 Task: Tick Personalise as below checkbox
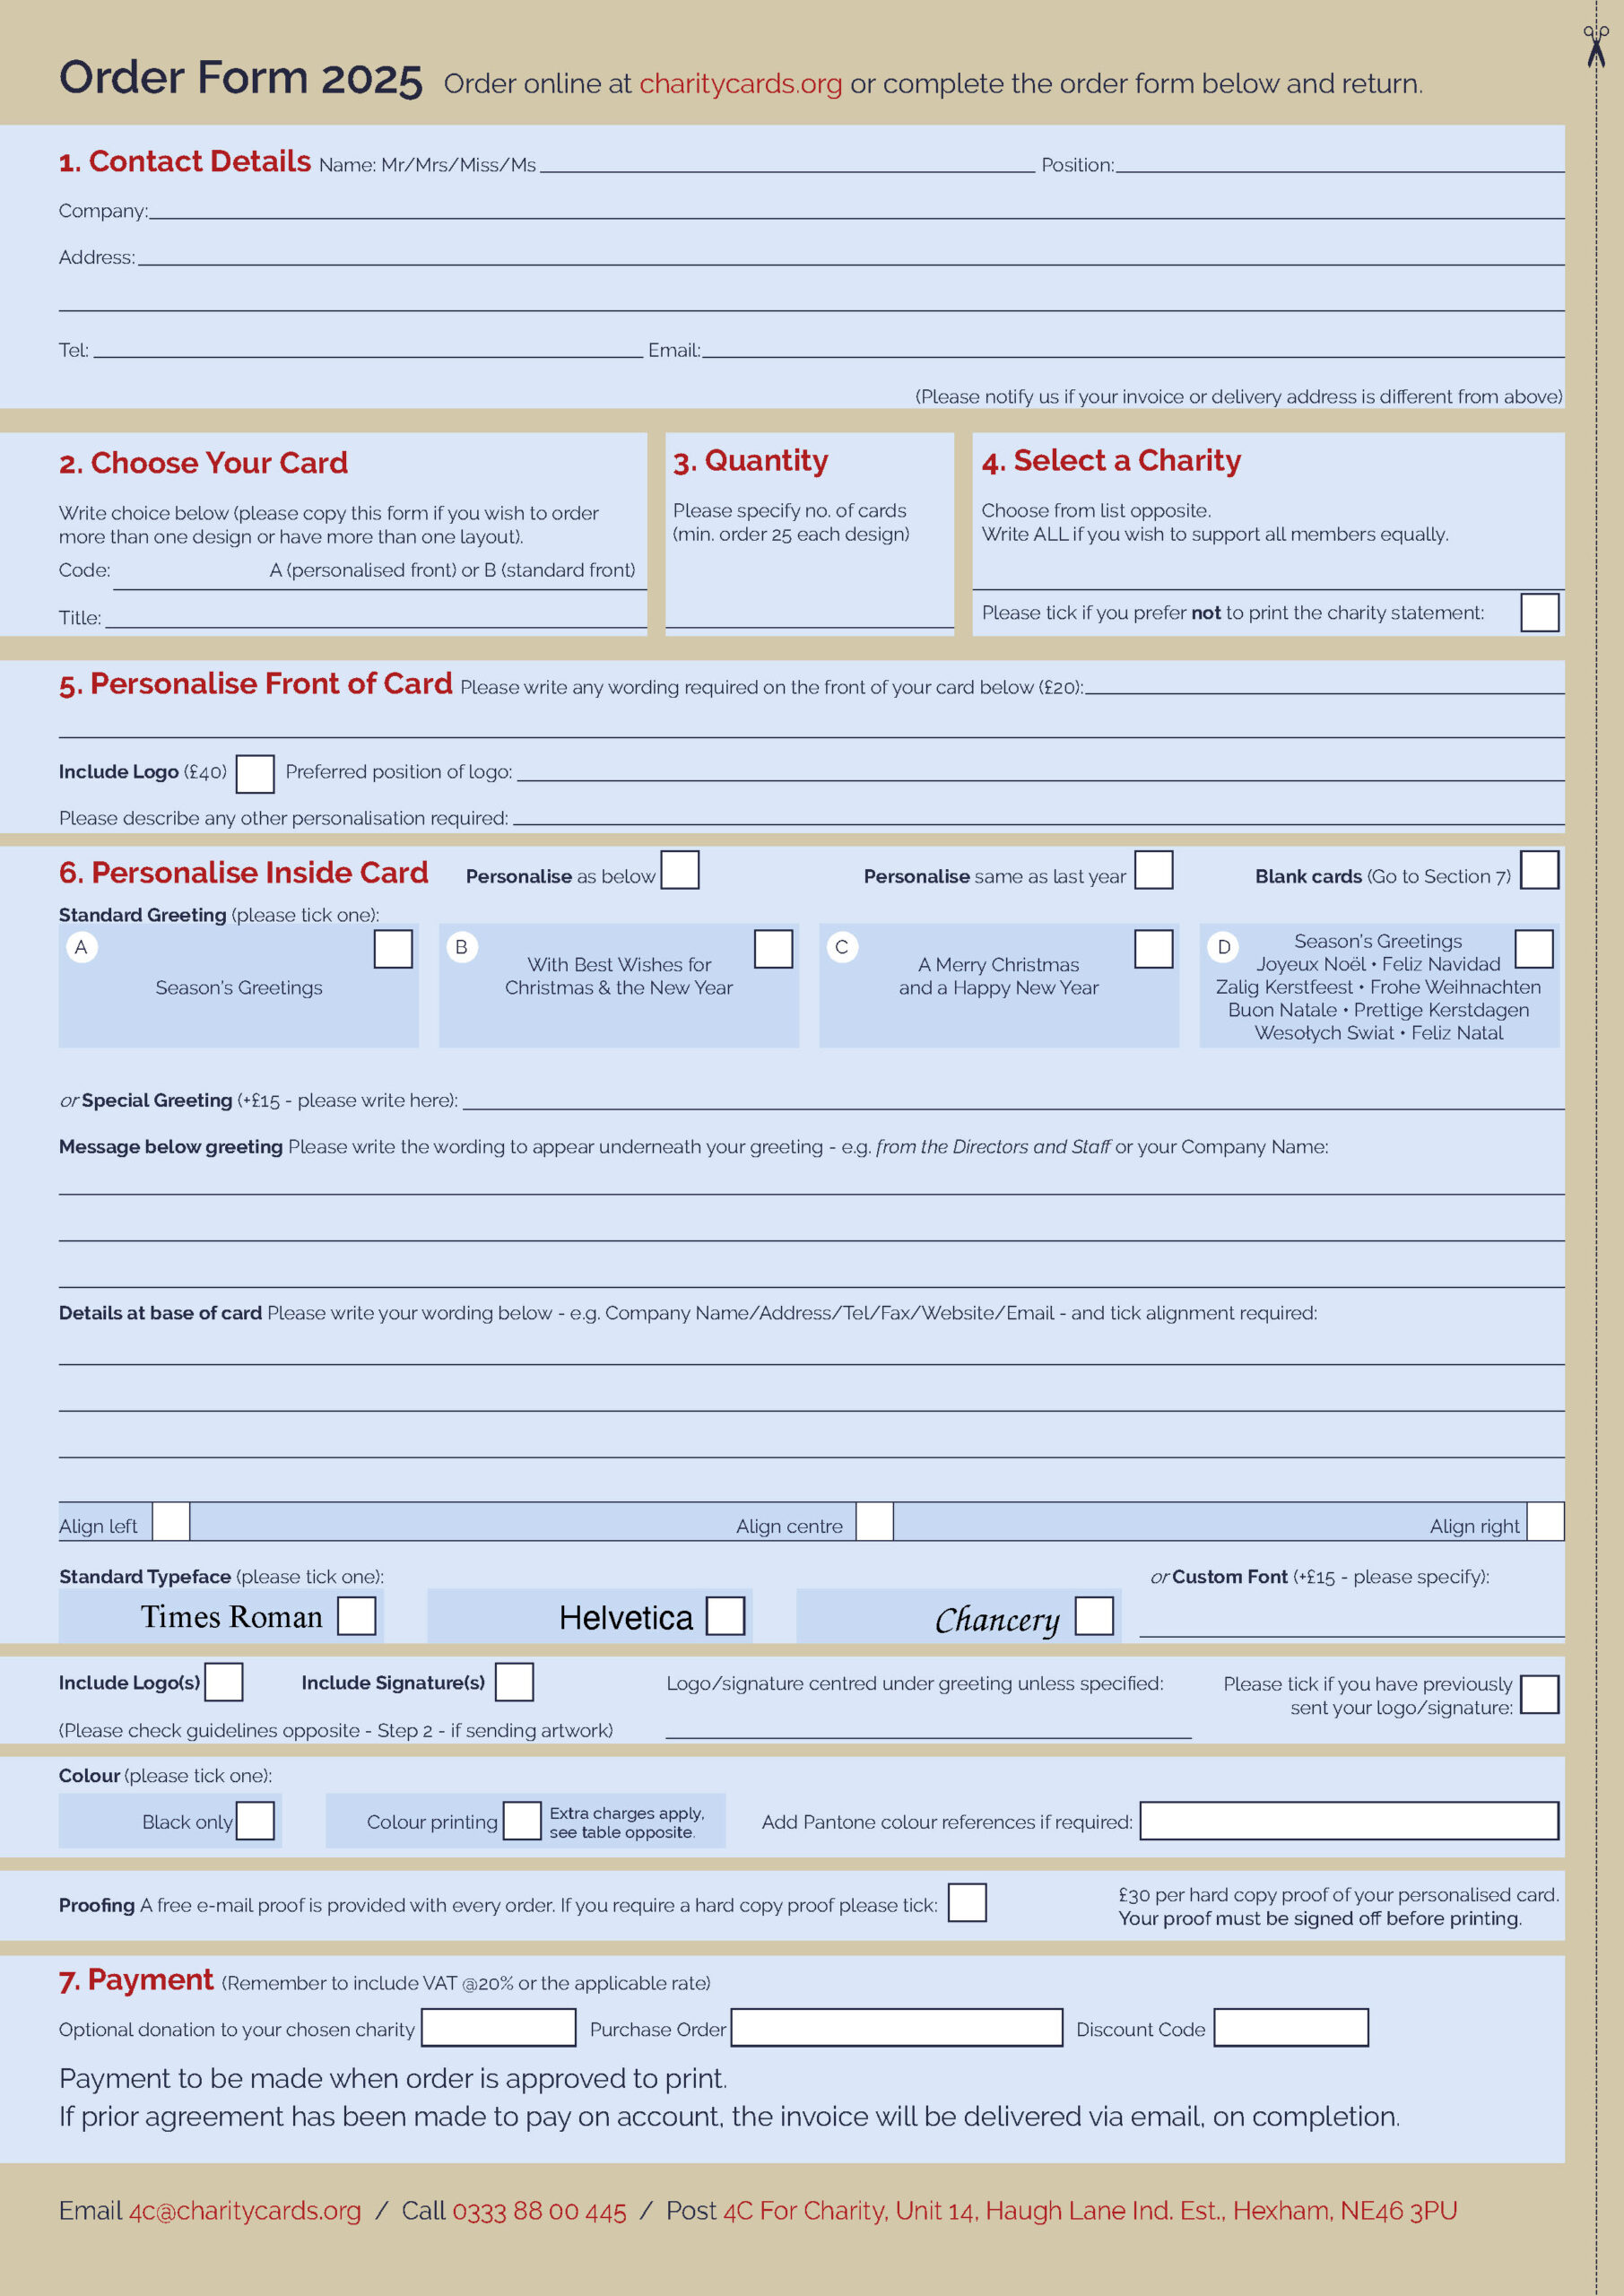tap(680, 869)
